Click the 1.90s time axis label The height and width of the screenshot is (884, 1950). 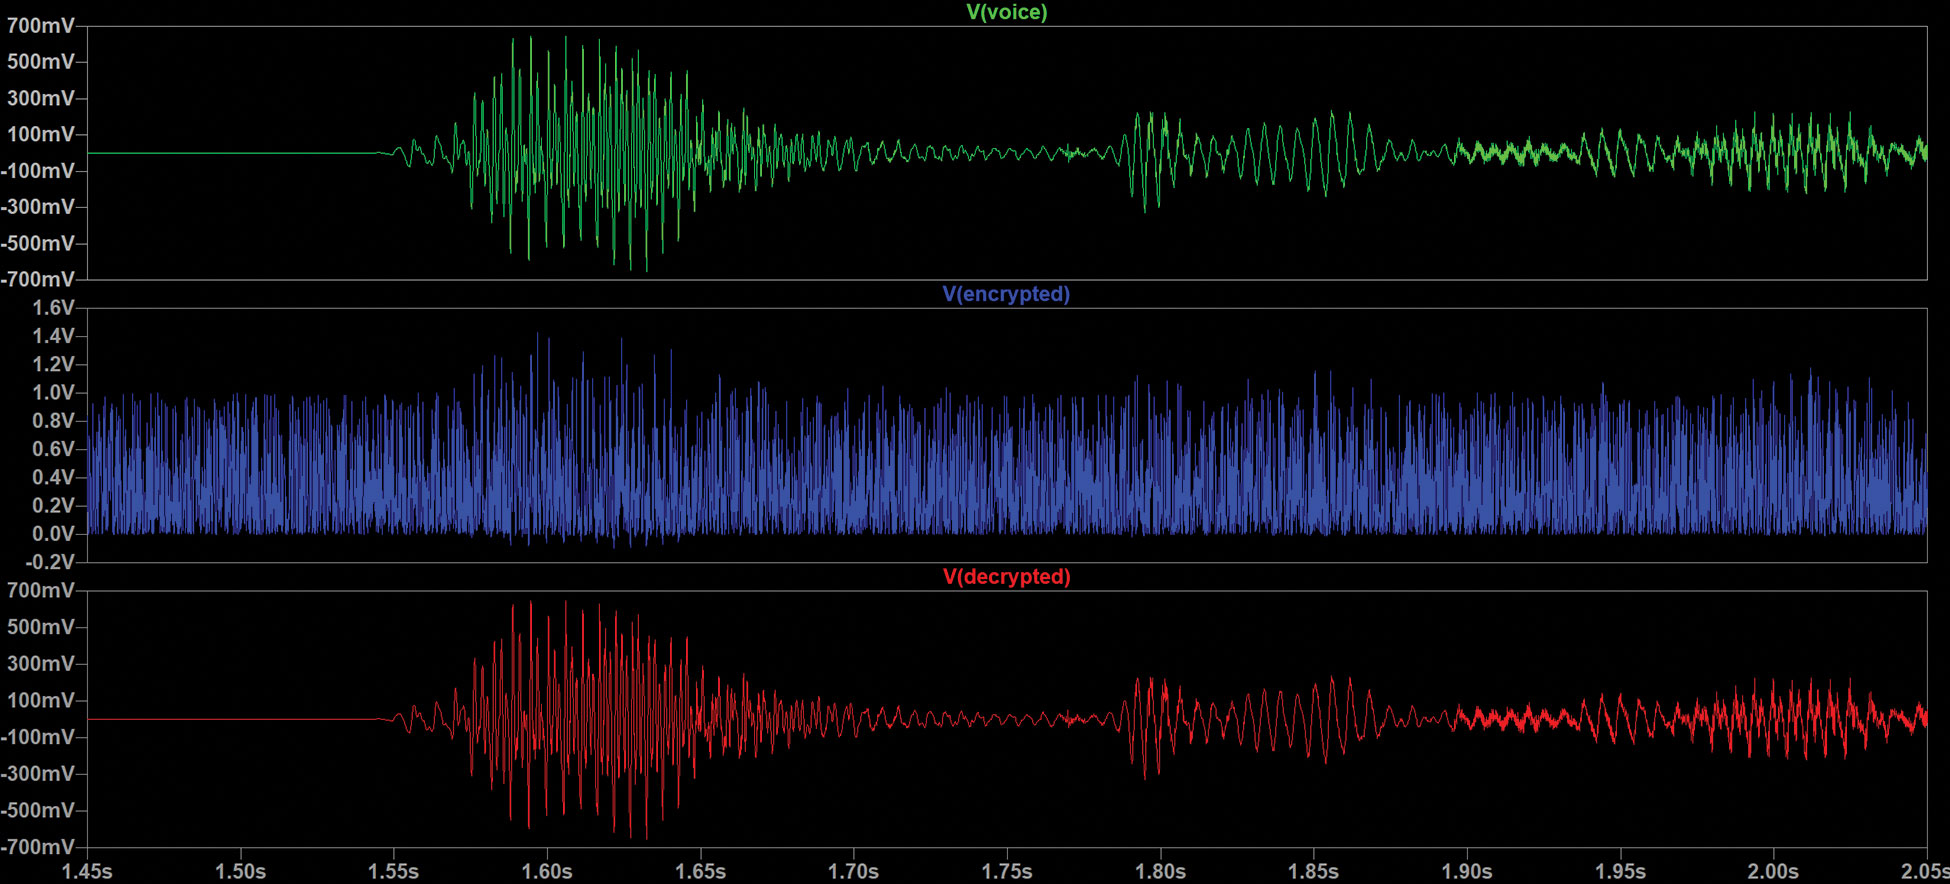pyautogui.click(x=1467, y=871)
